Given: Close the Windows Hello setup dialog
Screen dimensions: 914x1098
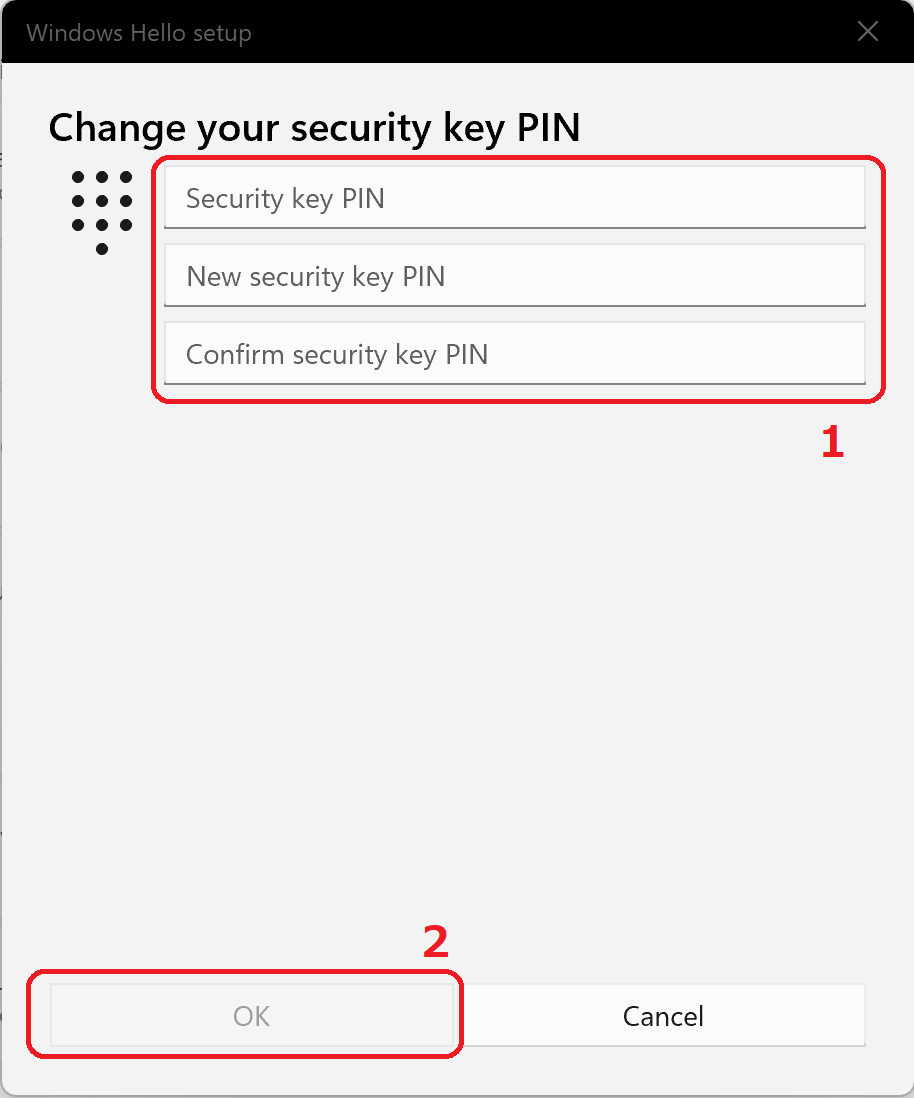Looking at the screenshot, I should click(x=868, y=31).
